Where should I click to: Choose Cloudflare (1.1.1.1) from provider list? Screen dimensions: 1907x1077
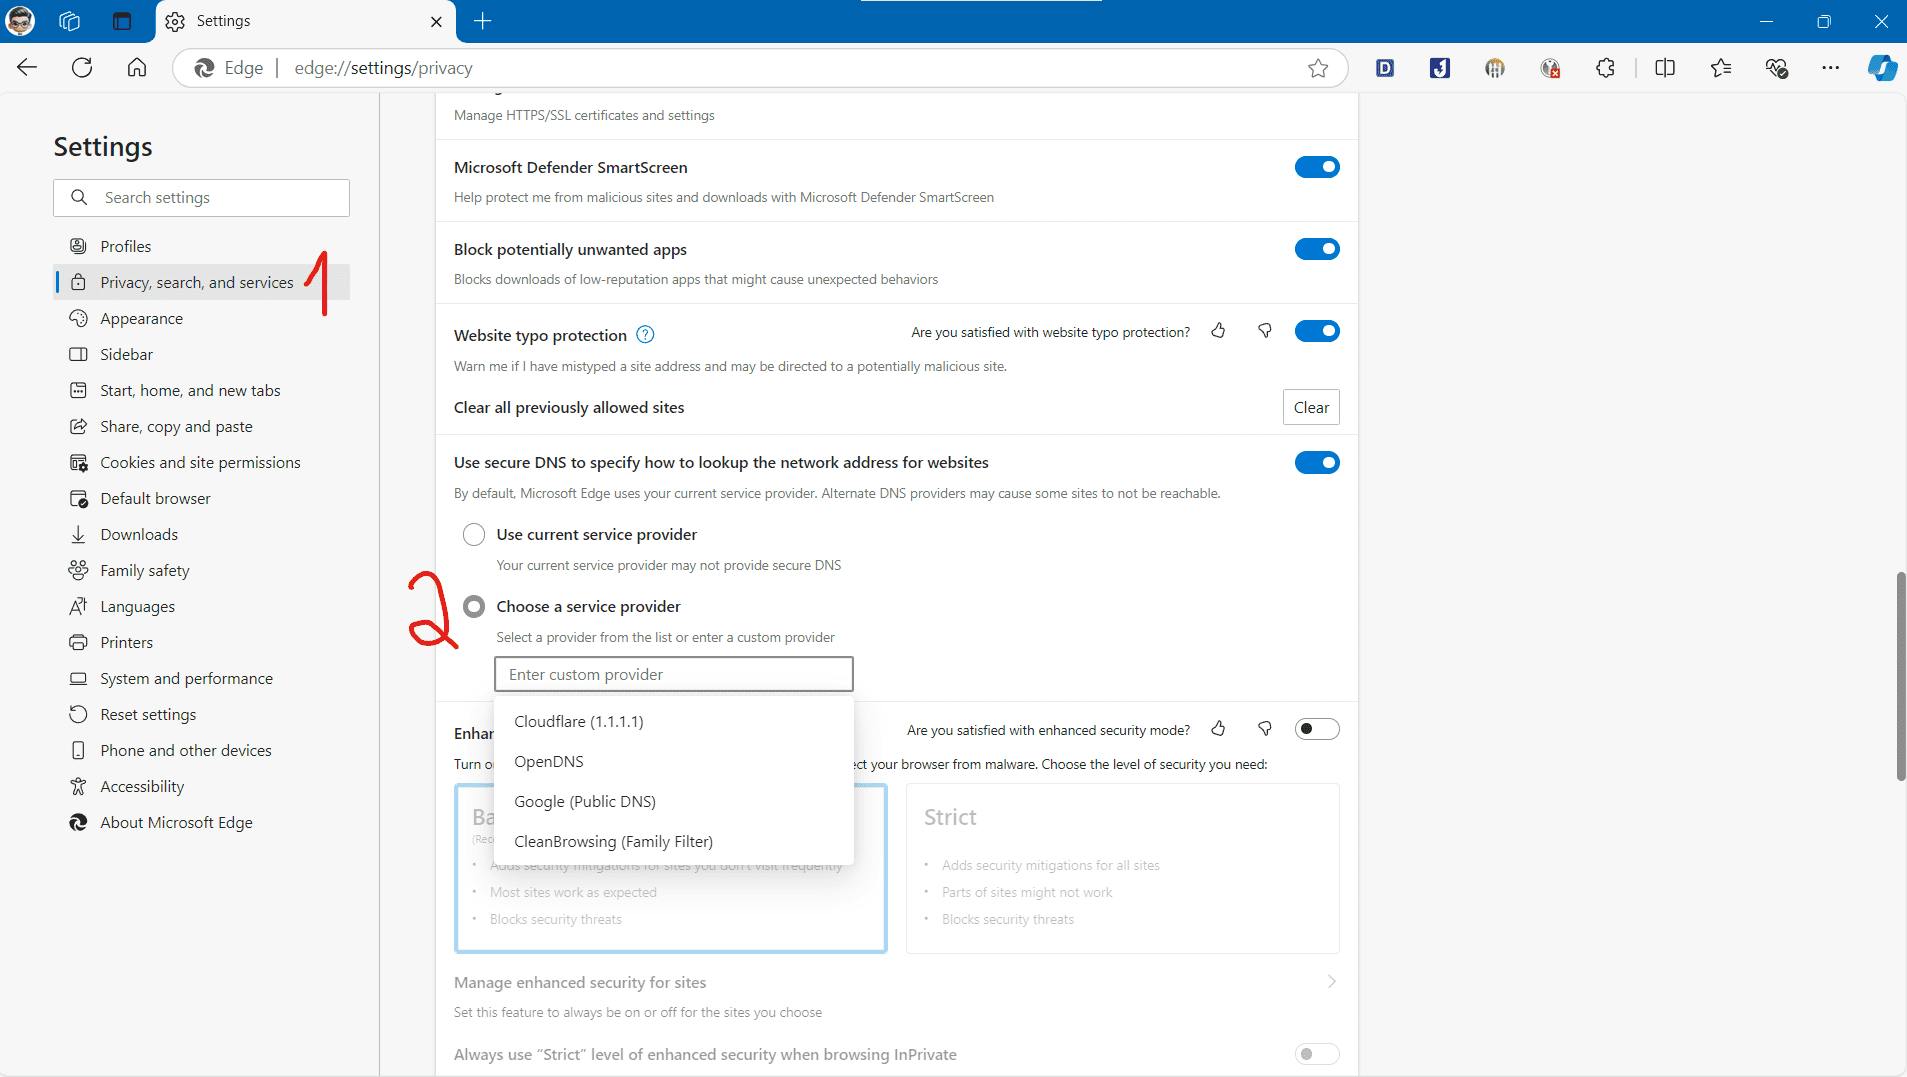674,721
